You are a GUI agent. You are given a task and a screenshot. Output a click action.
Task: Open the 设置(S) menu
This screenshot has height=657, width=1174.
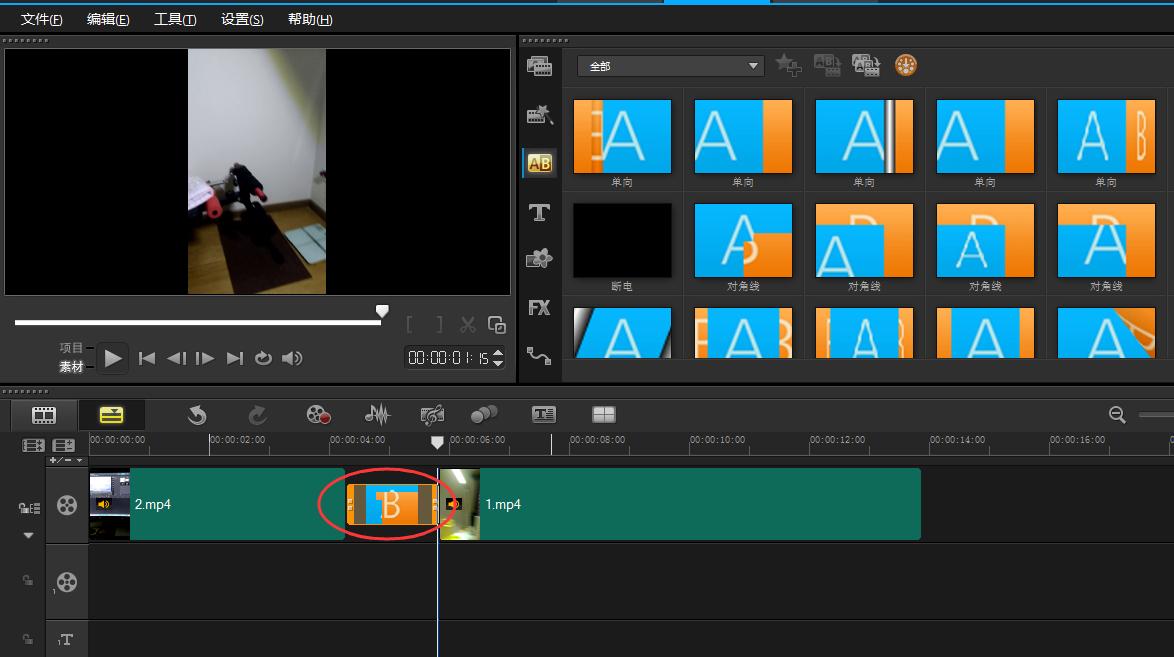click(x=242, y=20)
